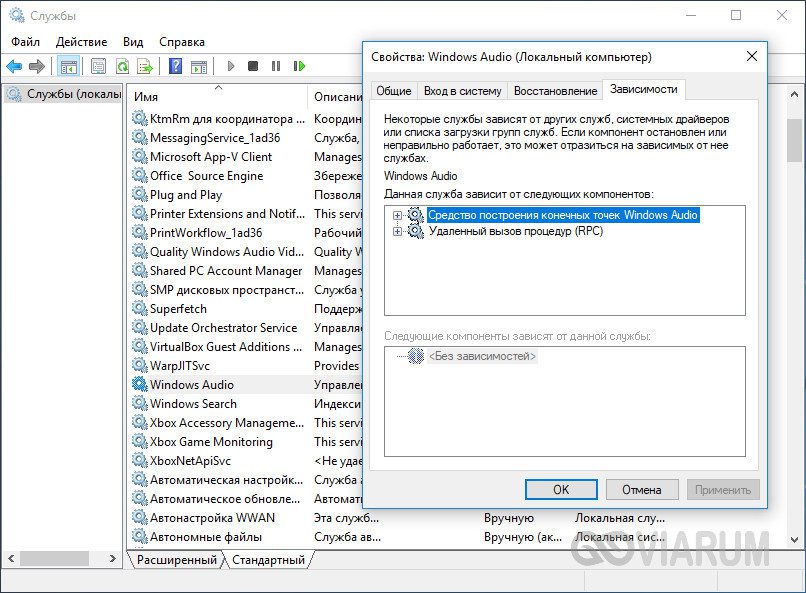Select the Зависимости tab
The image size is (806, 593).
[x=644, y=89]
